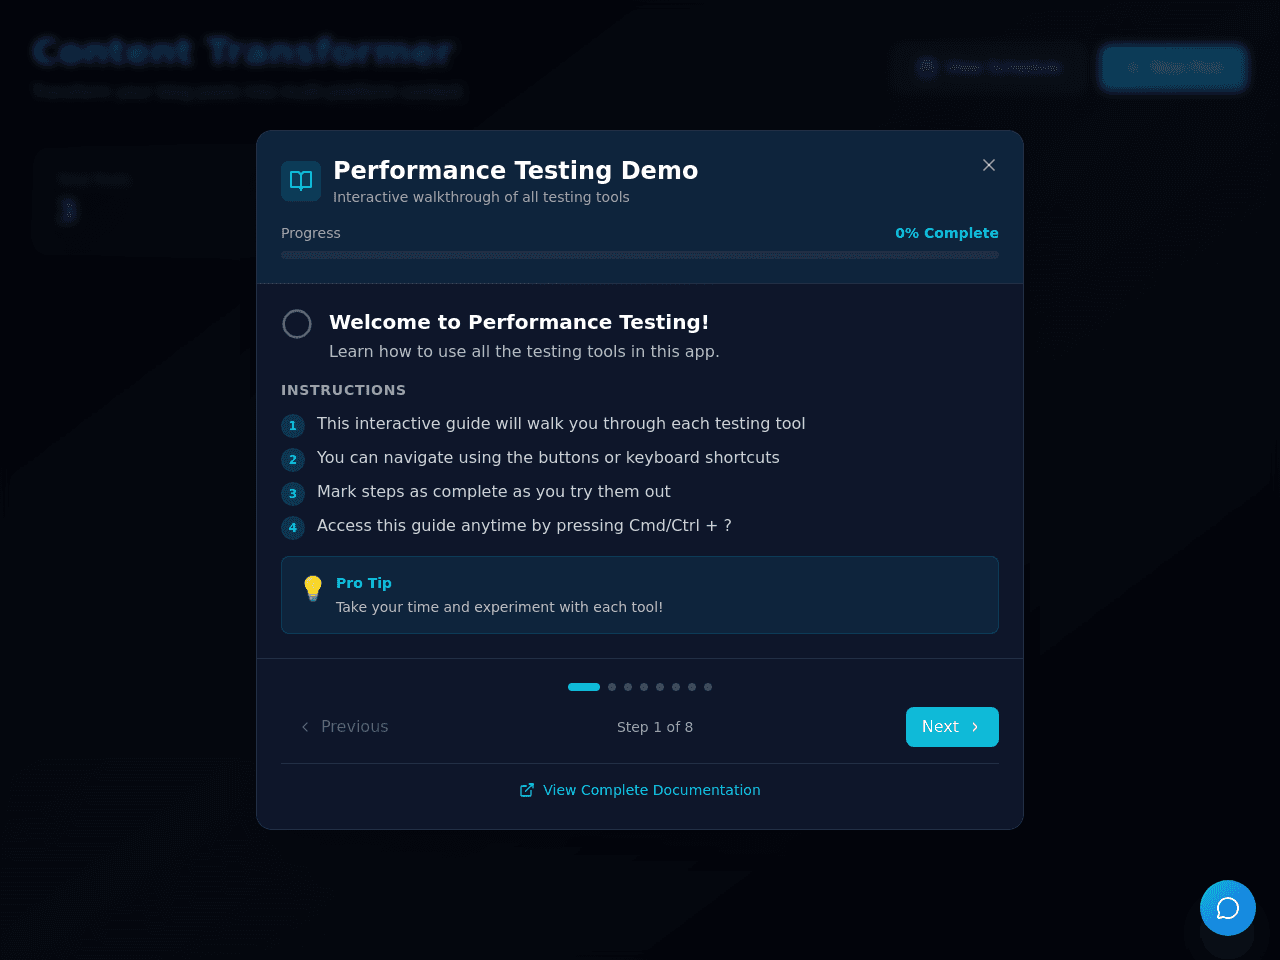The image size is (1280, 960).
Task: Click the numbered badge 3 in instructions
Action: tap(293, 493)
